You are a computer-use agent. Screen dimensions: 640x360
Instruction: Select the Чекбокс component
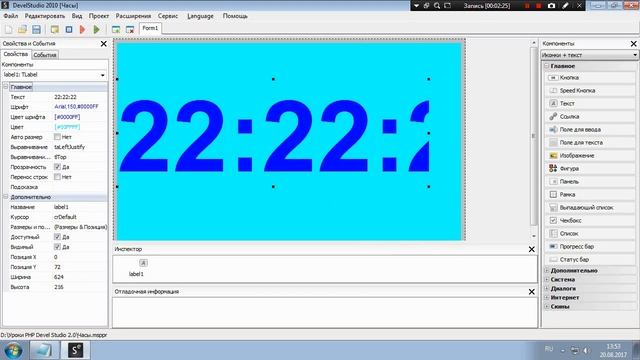point(589,220)
